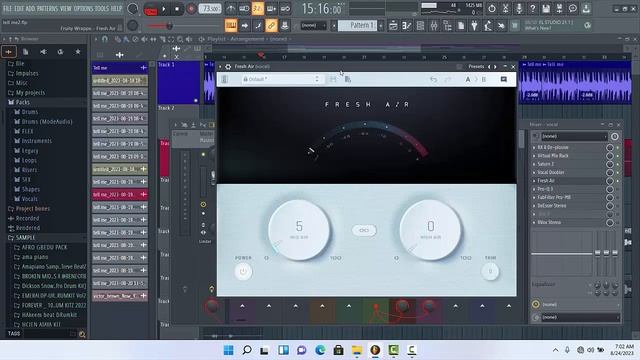Expand the Packs folder in browser

[x=22, y=102]
